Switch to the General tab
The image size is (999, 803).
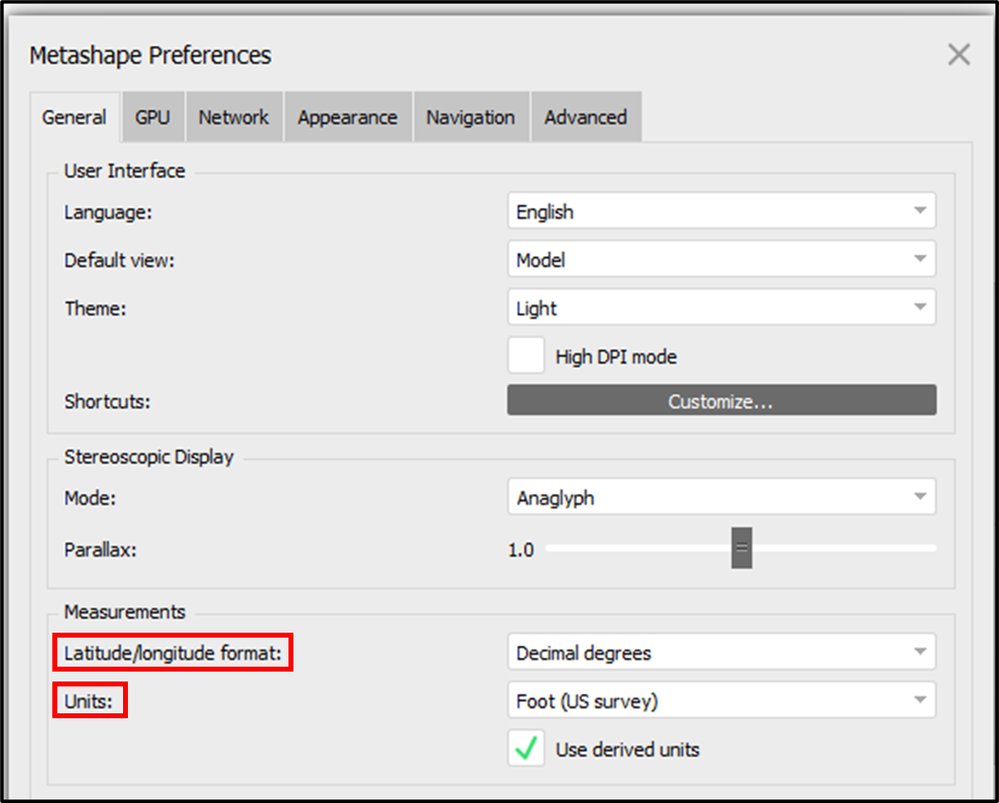75,117
